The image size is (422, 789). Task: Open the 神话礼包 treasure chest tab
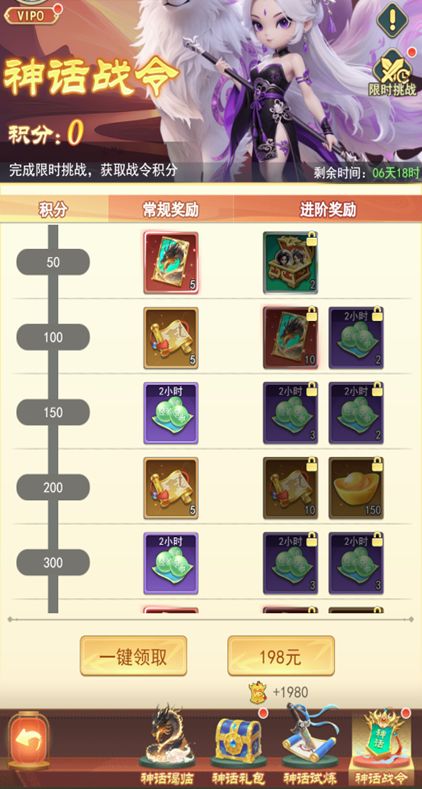pyautogui.click(x=239, y=746)
